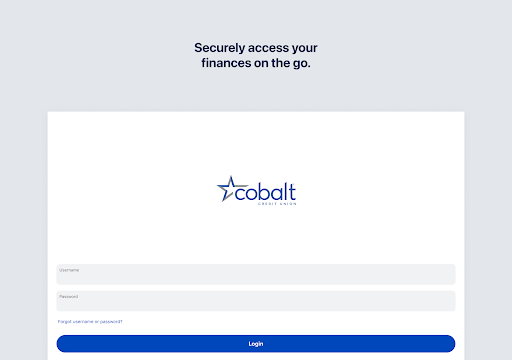Click the Username placeholder label

(x=69, y=270)
